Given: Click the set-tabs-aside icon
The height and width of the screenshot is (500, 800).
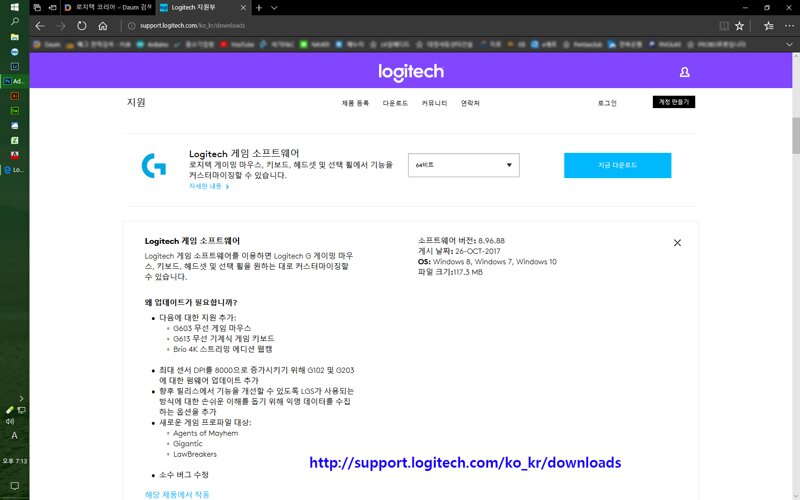Looking at the screenshot, I should point(52,8).
